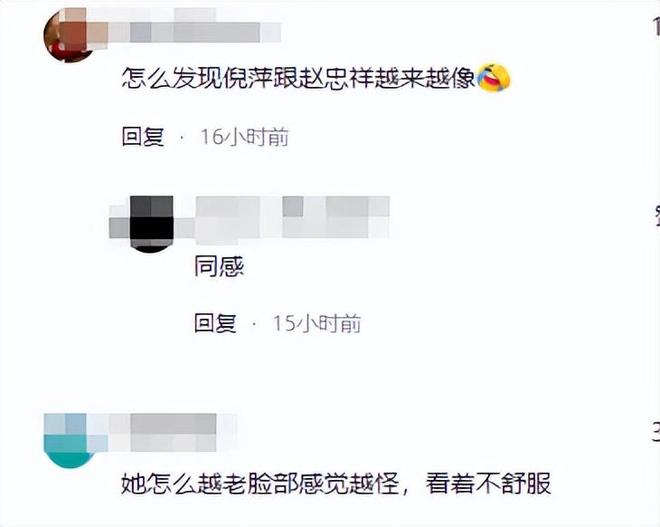Tap 回复 beside the 16小时前 timestamp
This screenshot has height=527, width=660.
click(x=143, y=137)
